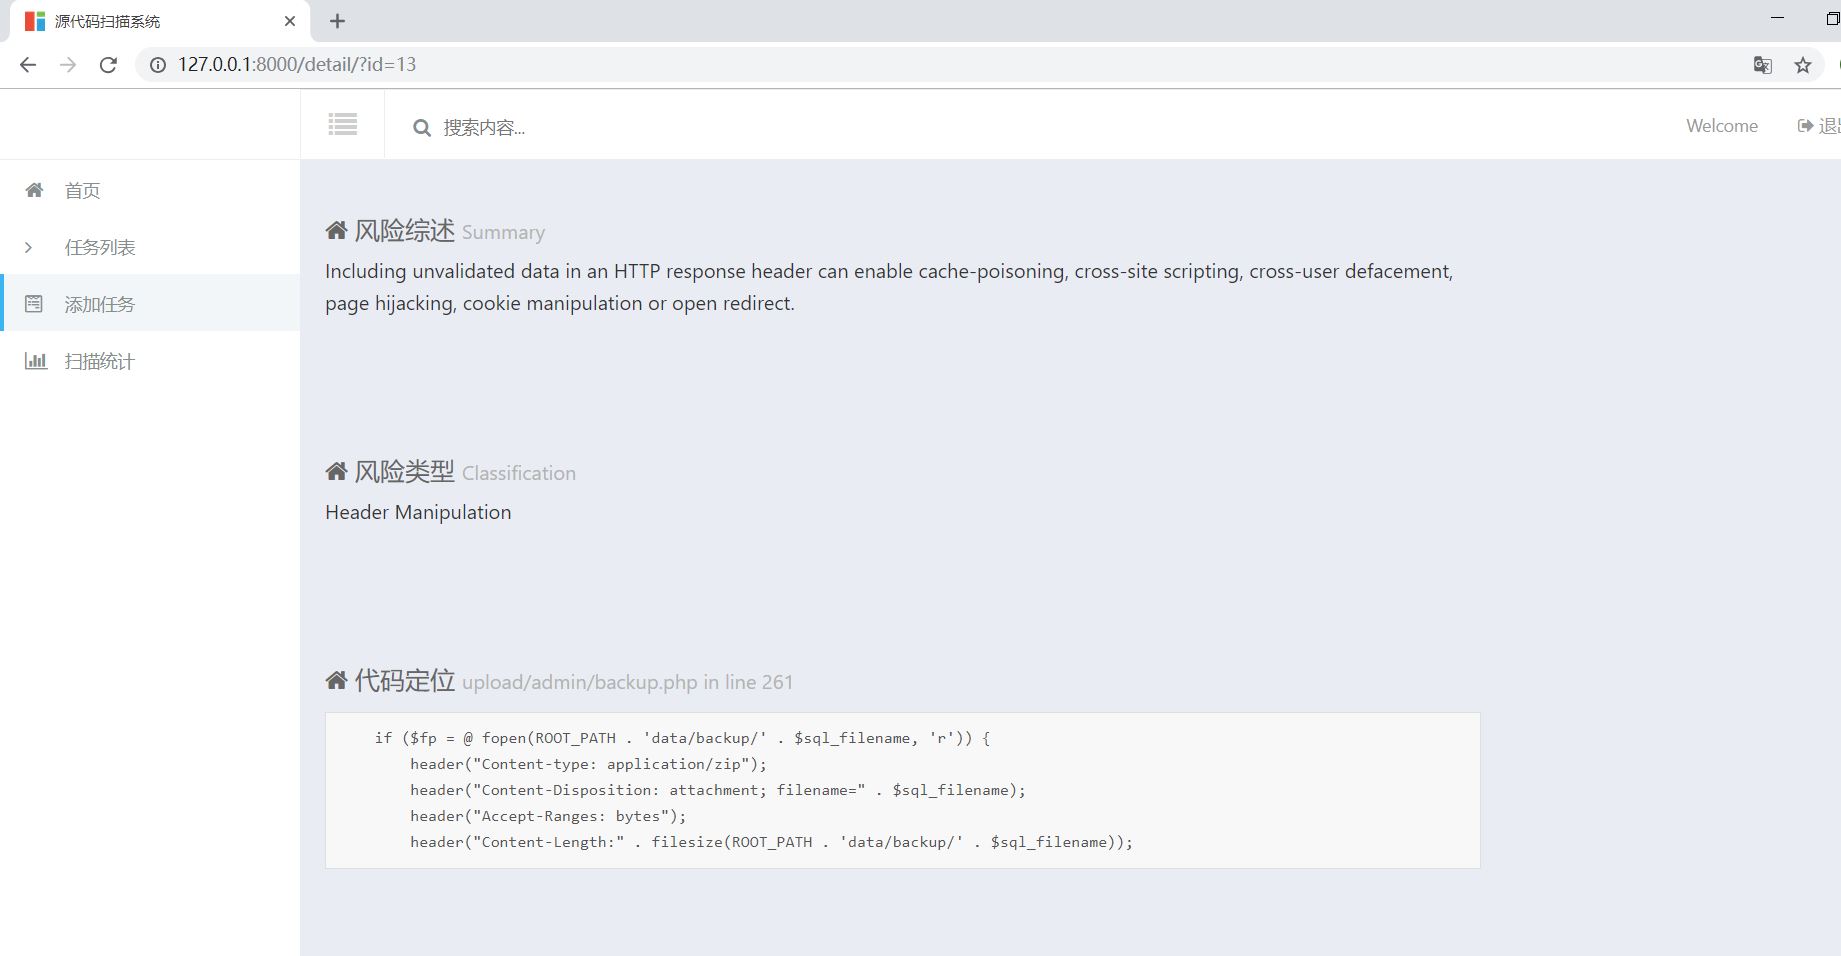Click the browser back arrow

click(x=28, y=65)
